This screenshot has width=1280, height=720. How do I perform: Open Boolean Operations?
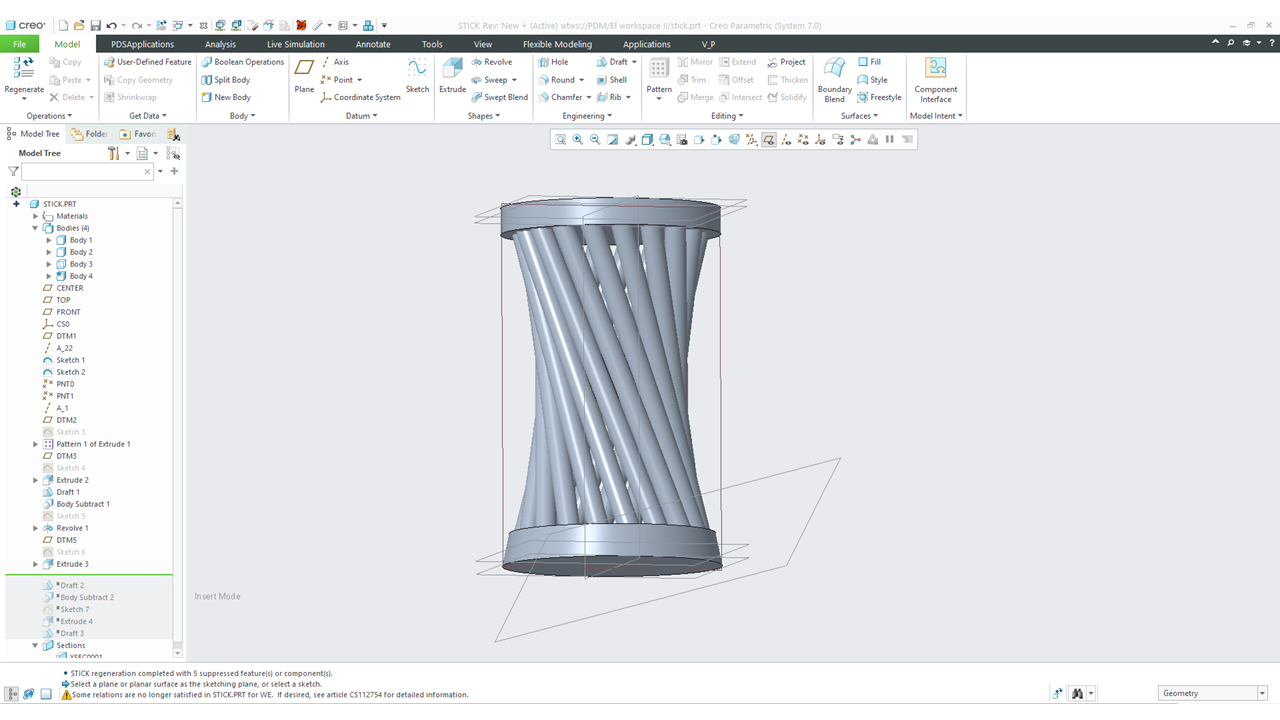pos(242,62)
